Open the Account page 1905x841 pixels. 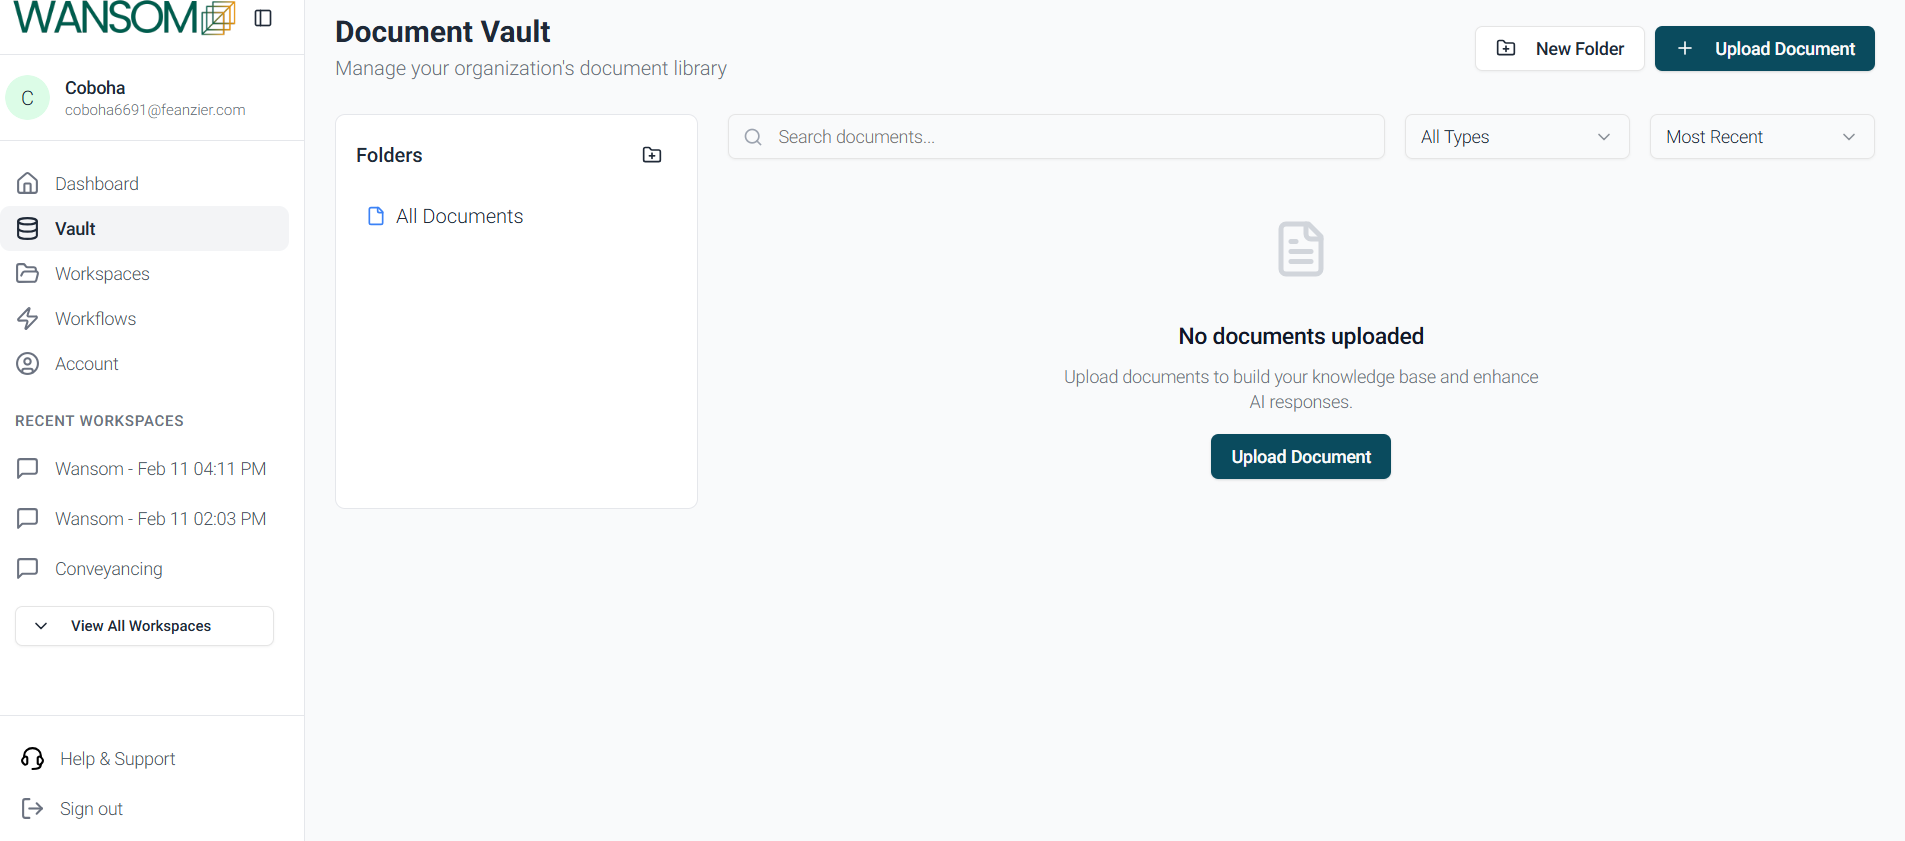pyautogui.click(x=145, y=364)
